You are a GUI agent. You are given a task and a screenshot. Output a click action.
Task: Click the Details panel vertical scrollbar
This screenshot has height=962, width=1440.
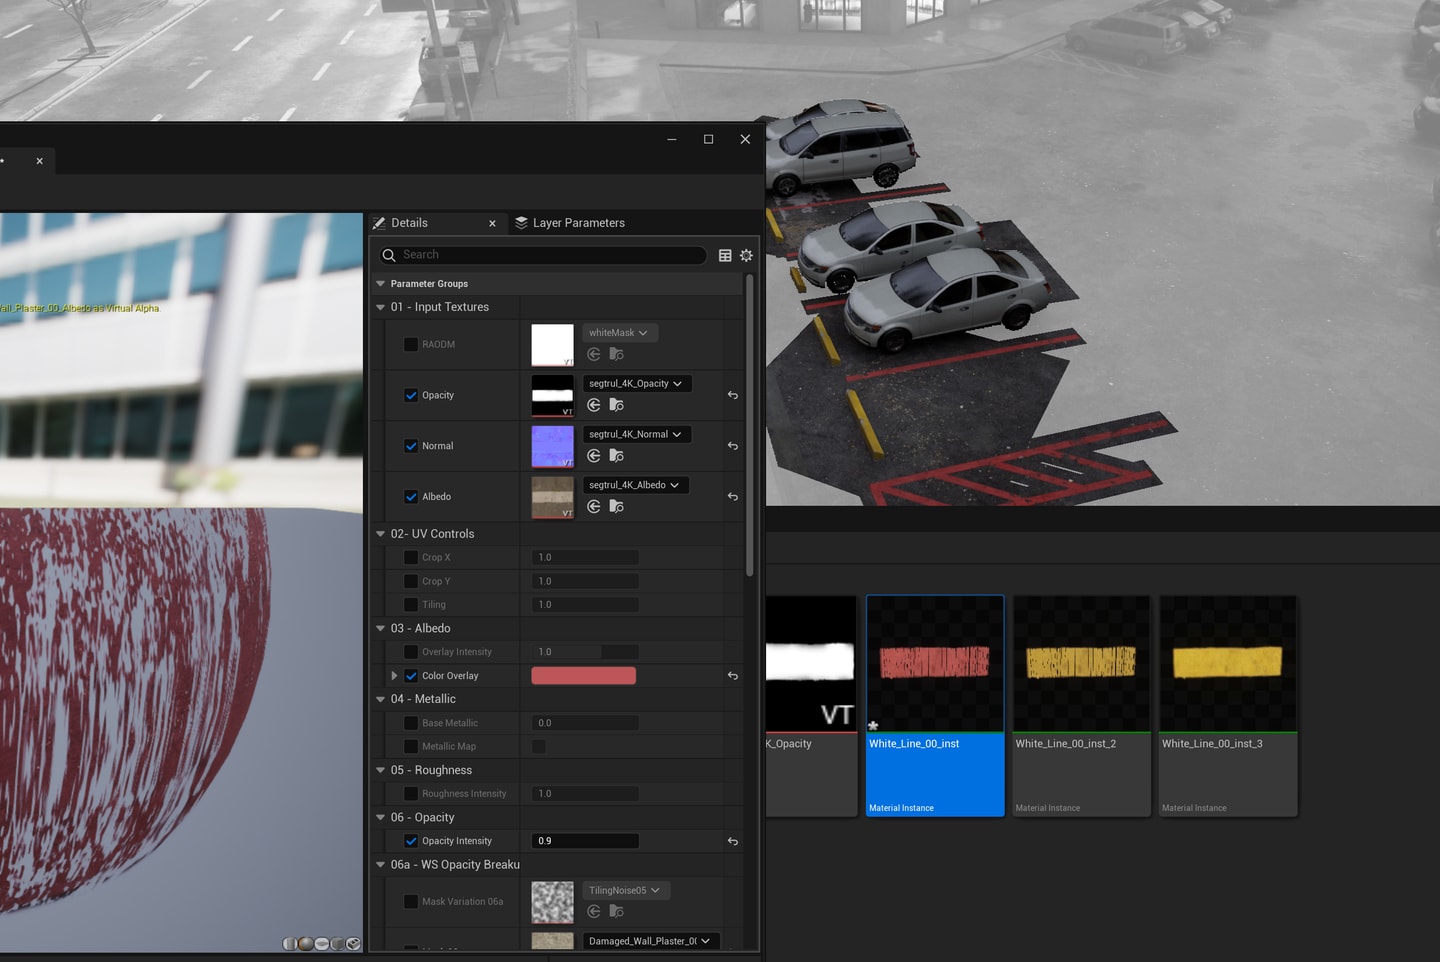[x=749, y=425]
